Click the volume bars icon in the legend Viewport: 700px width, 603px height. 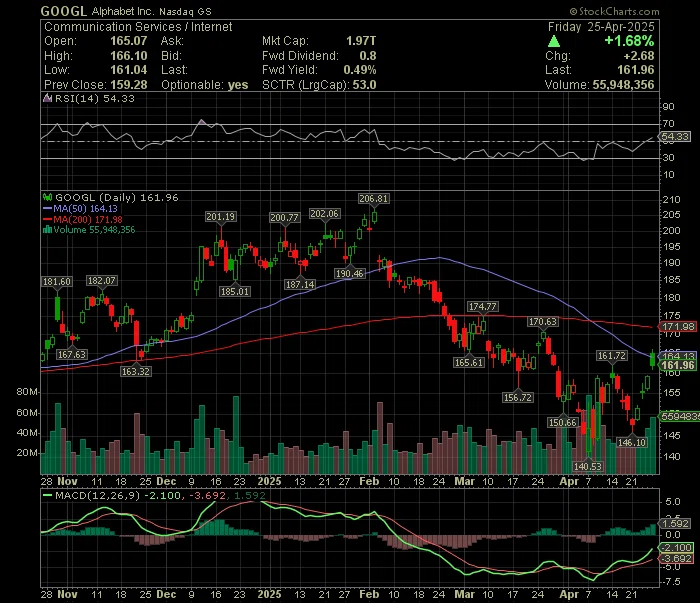[x=47, y=230]
